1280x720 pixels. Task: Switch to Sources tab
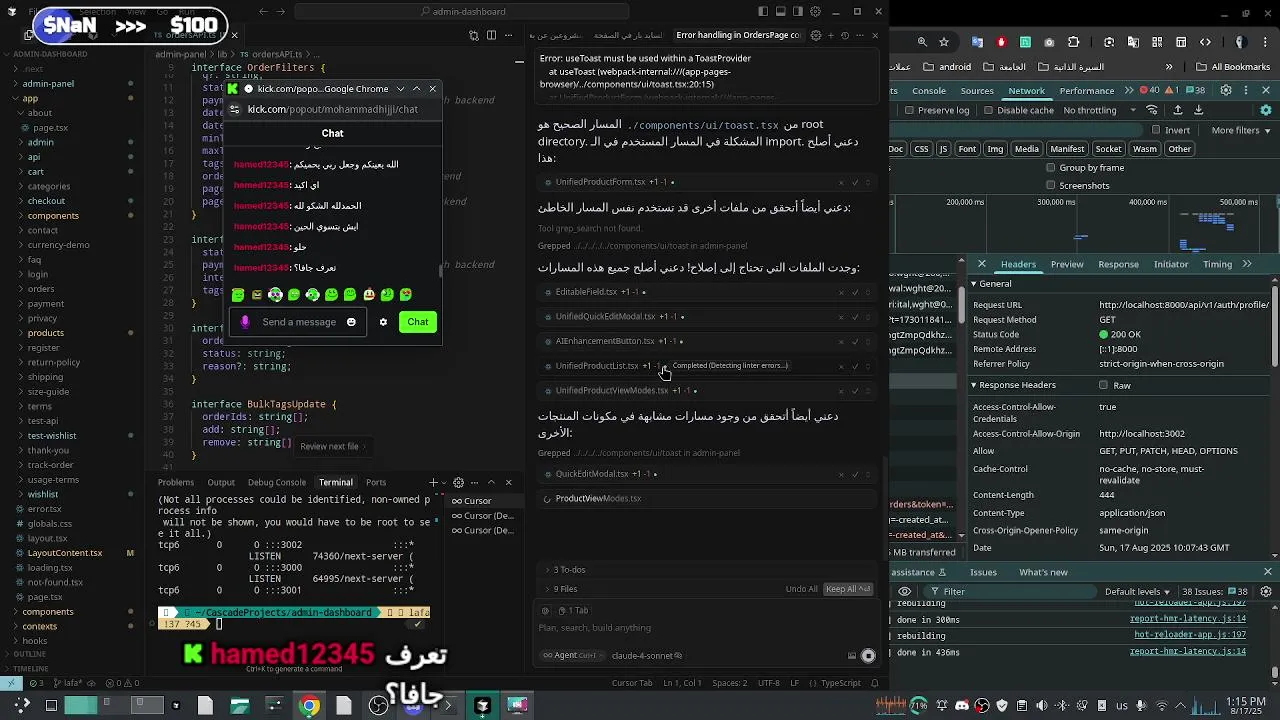[977, 90]
